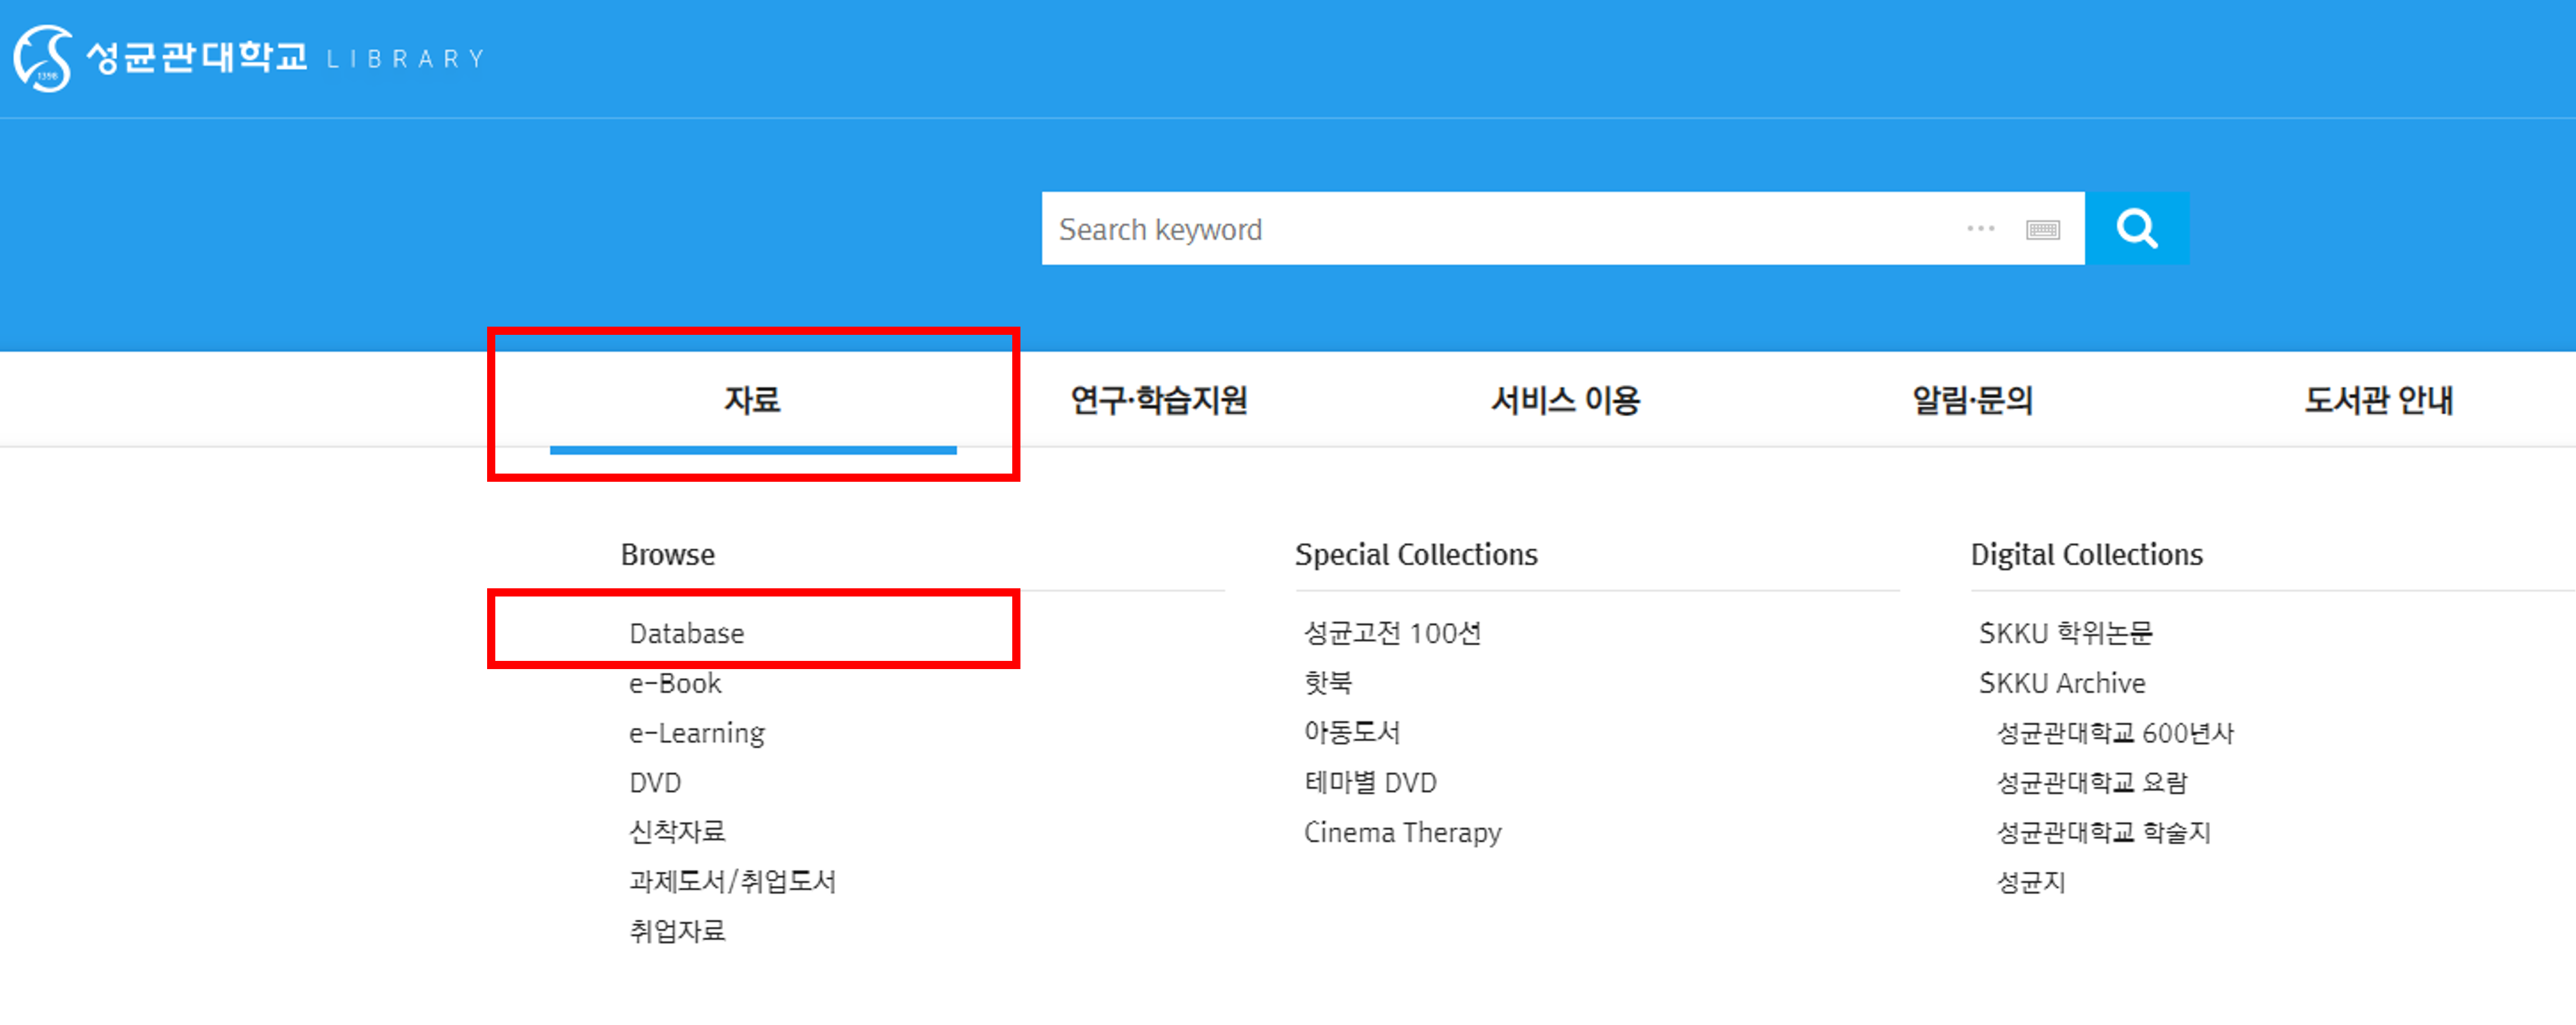
Task: Open the DVD link under Browse
Action: [x=655, y=782]
